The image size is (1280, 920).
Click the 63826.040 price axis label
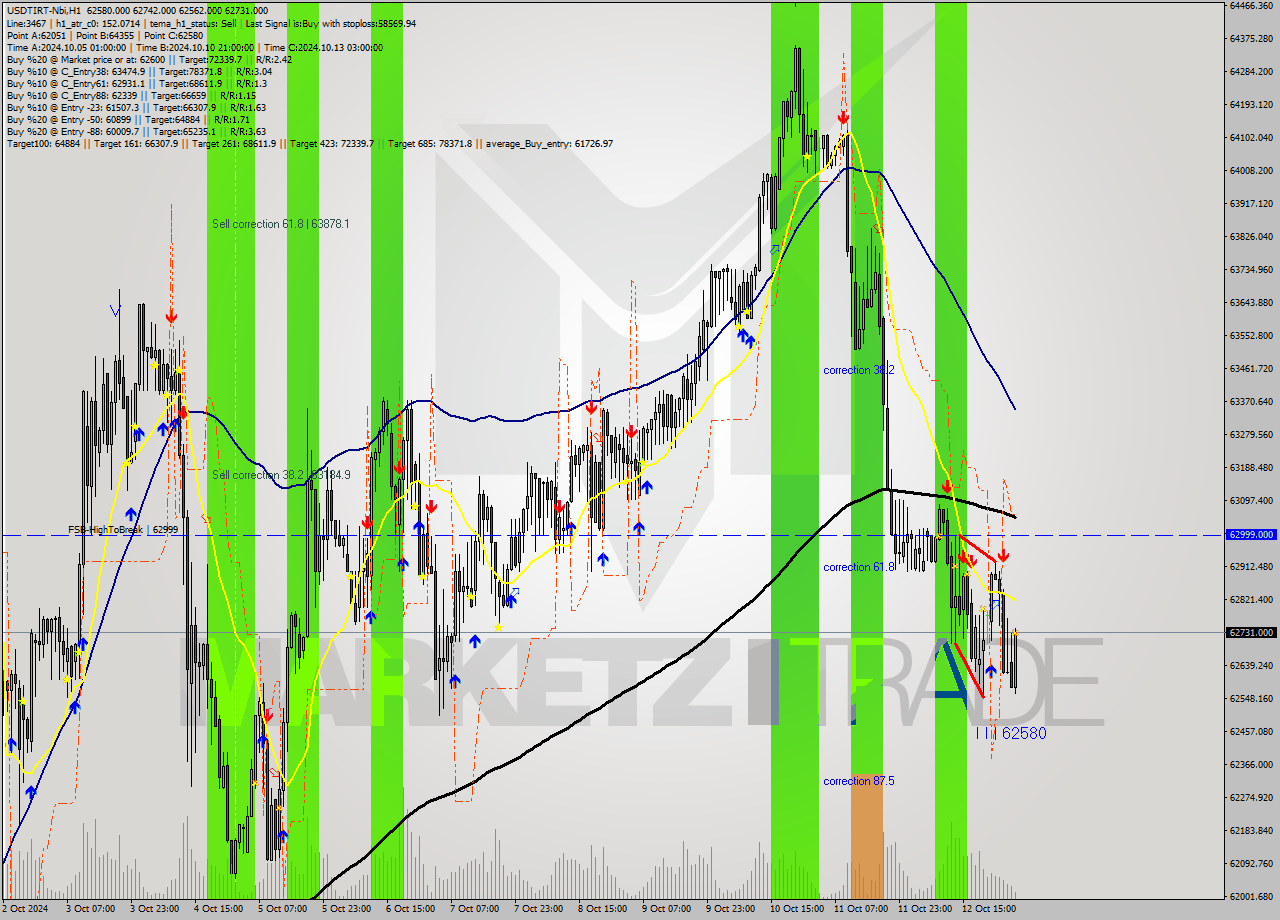[x=1251, y=236]
